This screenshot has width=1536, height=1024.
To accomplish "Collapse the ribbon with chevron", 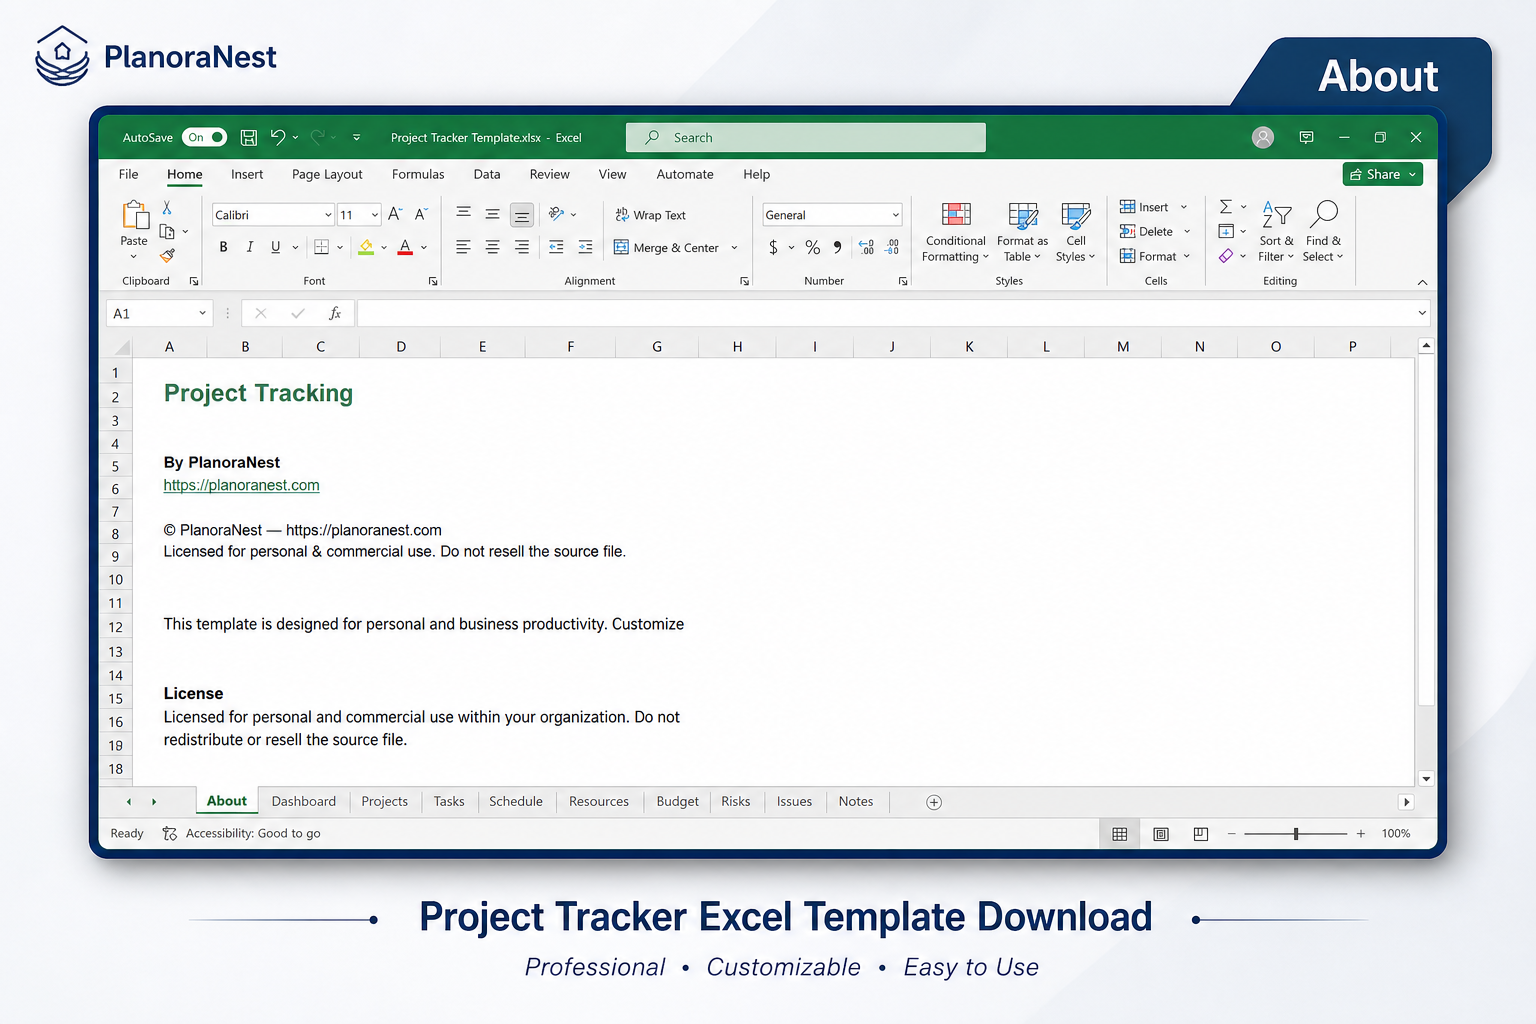I will coord(1422,282).
